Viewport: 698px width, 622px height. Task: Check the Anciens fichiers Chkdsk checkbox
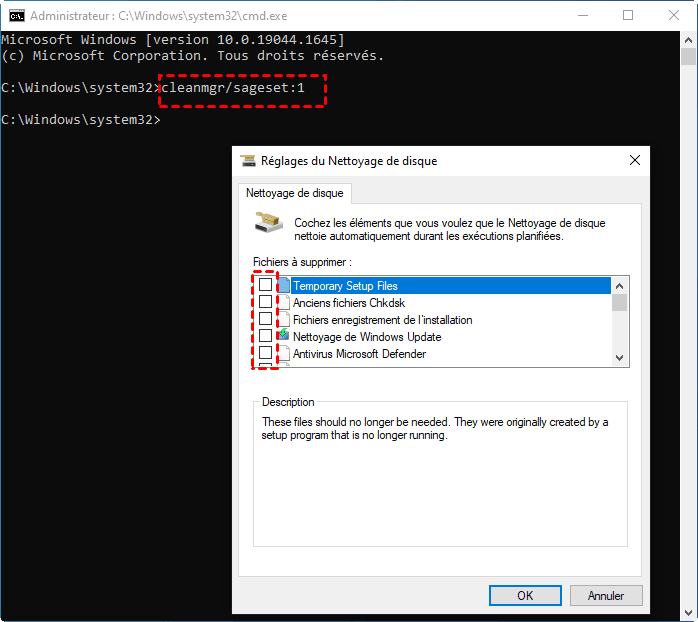265,301
